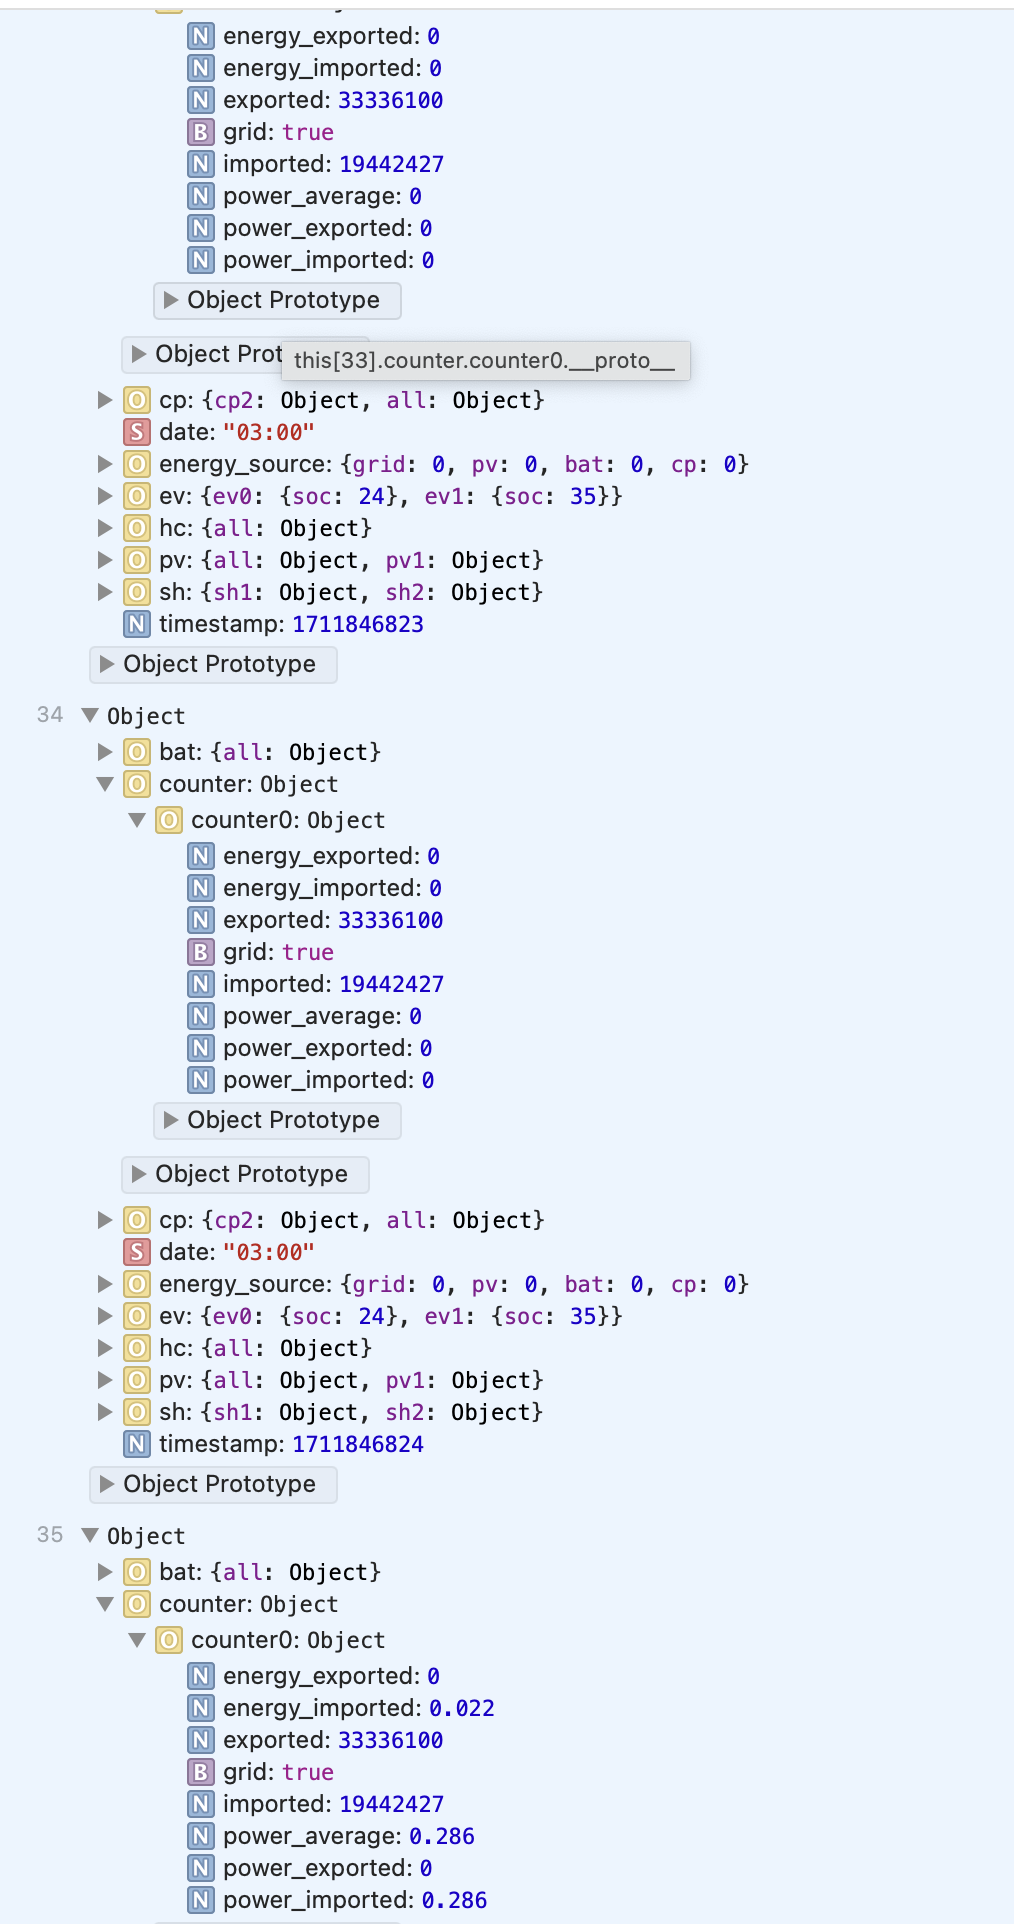
Task: Click the N icon of energy_exported in object 35
Action: coord(201,1676)
